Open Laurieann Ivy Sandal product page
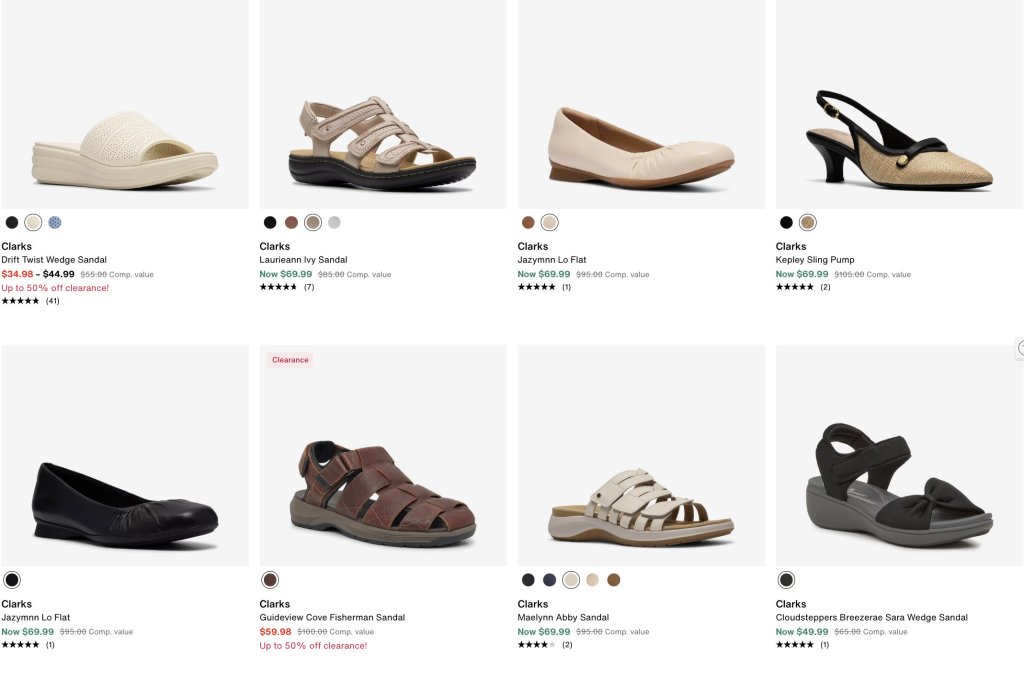 pyautogui.click(x=303, y=260)
